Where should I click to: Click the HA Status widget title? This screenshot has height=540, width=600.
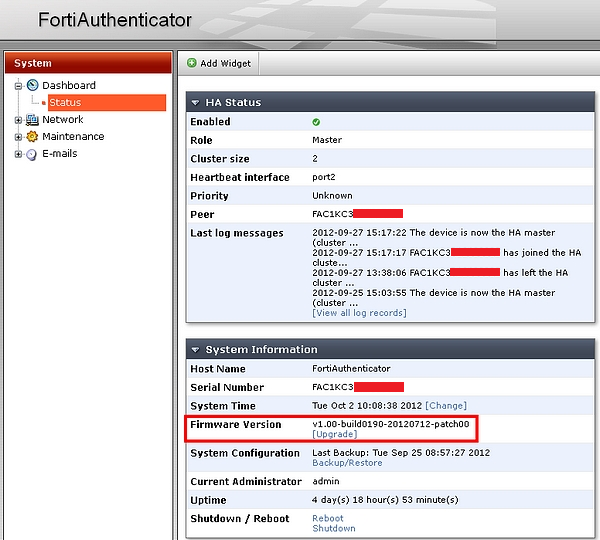click(x=233, y=103)
